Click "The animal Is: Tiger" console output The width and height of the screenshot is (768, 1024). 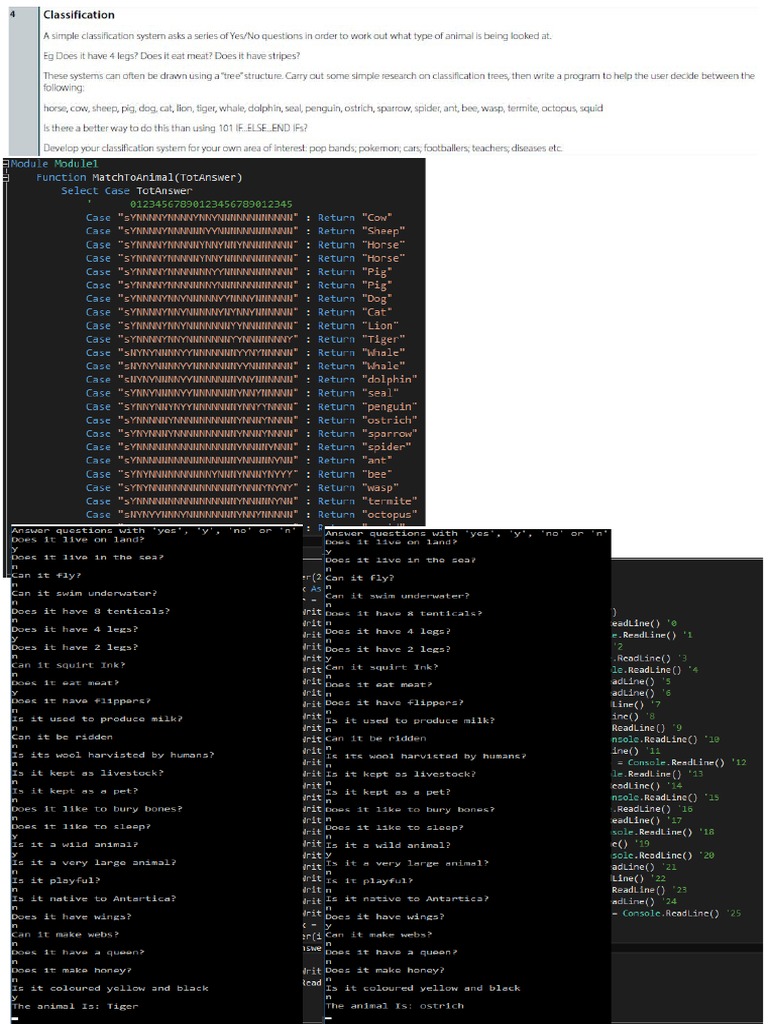pos(75,1006)
